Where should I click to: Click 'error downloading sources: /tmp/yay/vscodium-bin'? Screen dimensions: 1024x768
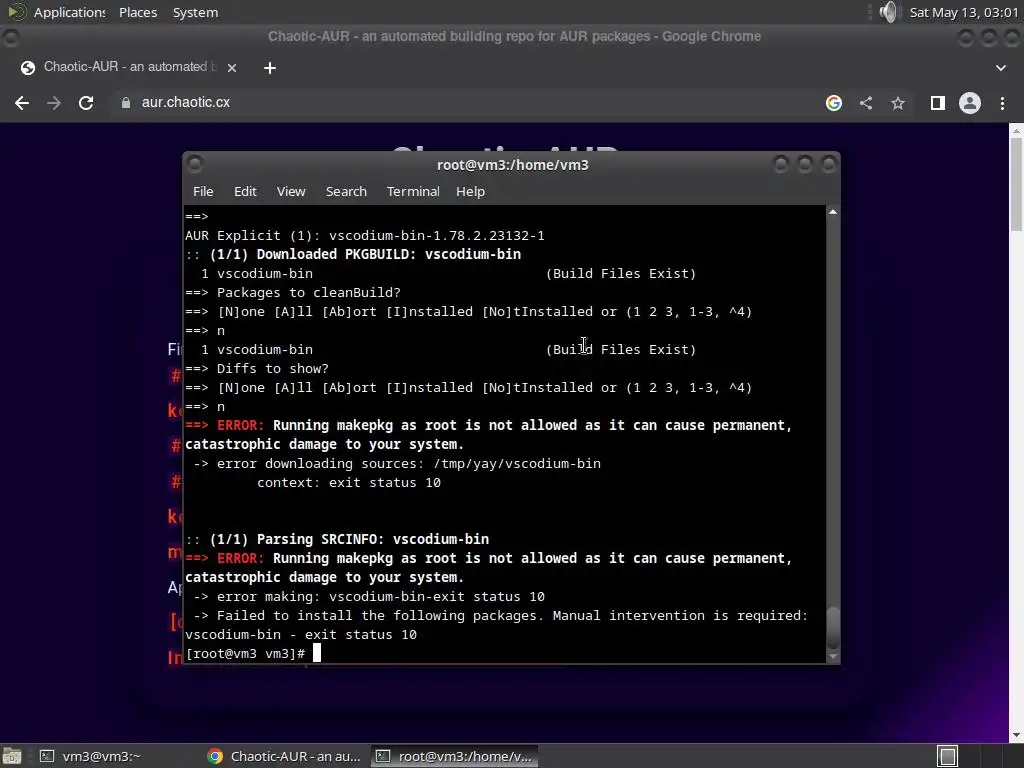409,464
